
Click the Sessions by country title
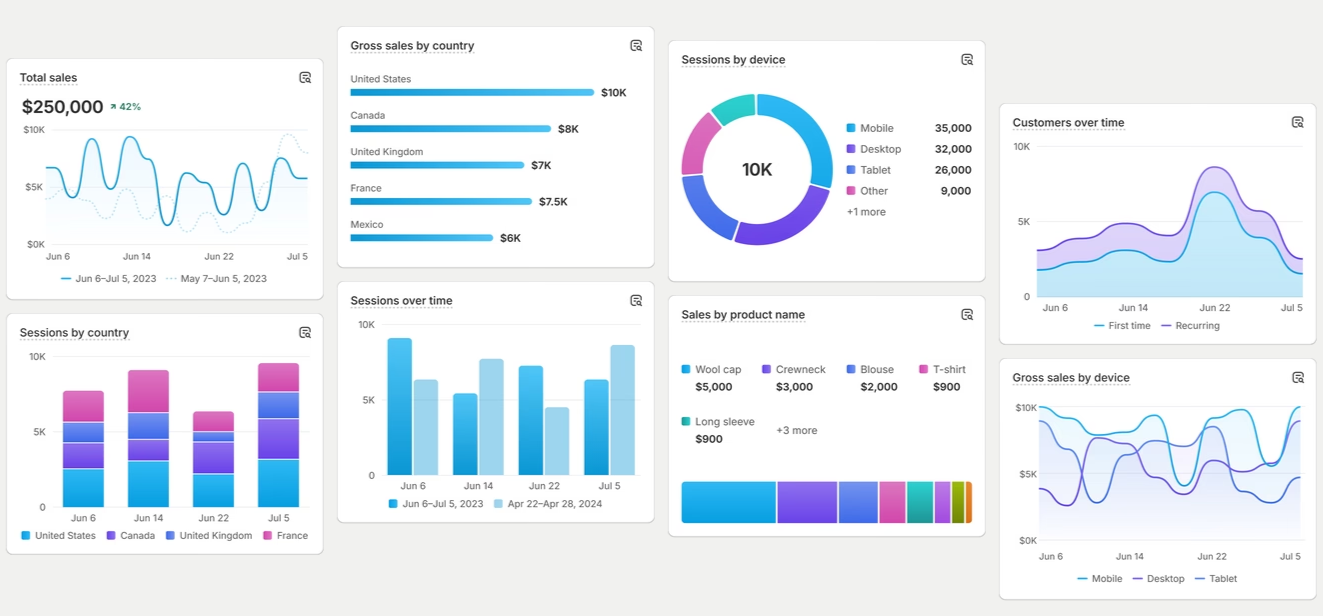tap(74, 333)
